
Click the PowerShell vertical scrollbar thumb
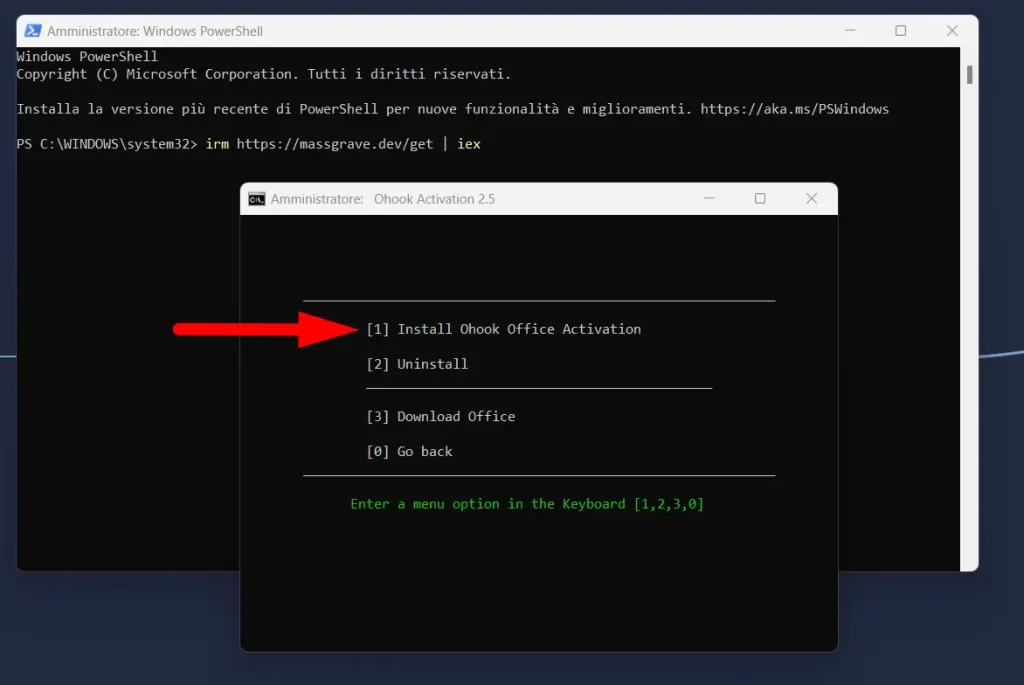click(x=969, y=74)
